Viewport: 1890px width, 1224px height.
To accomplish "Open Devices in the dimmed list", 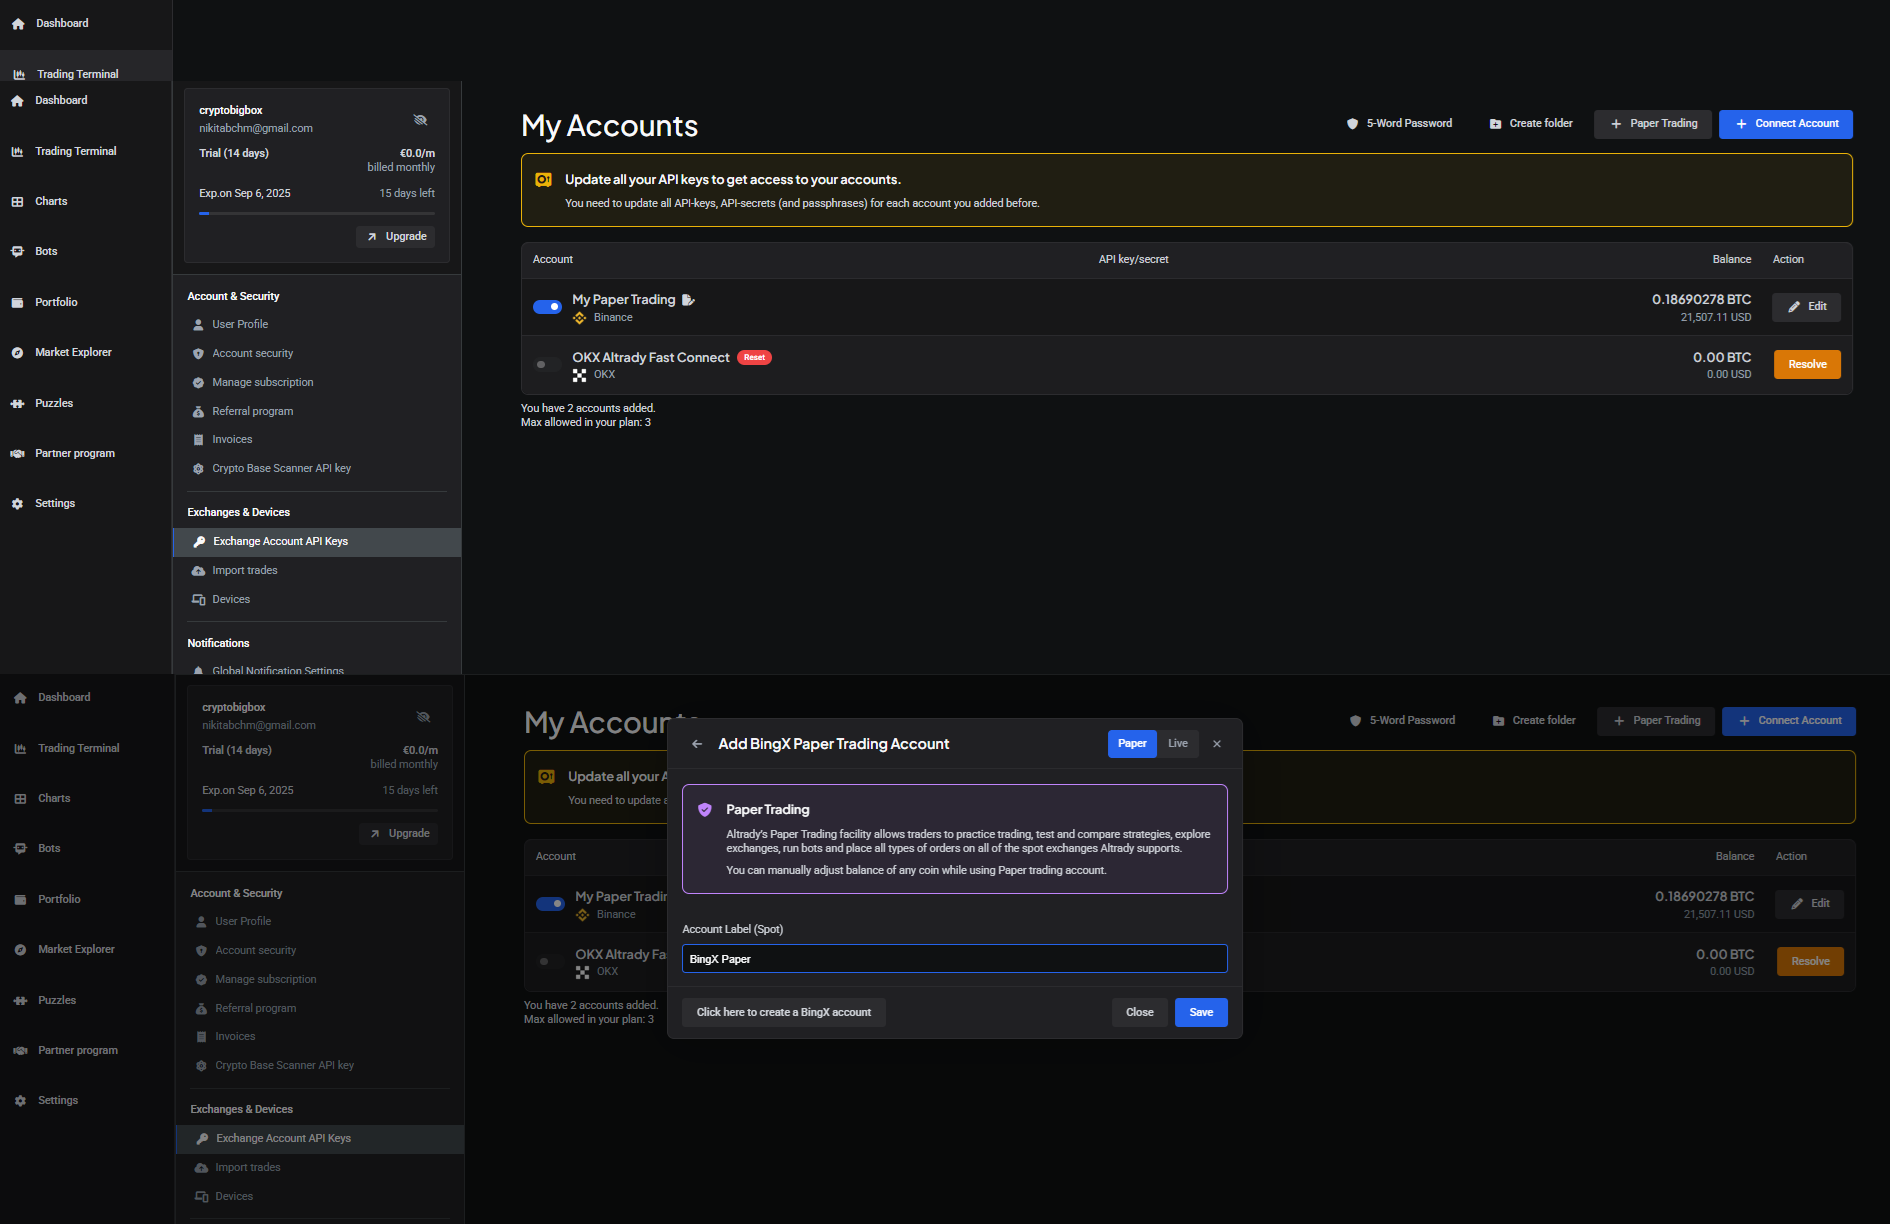I will click(225, 1196).
